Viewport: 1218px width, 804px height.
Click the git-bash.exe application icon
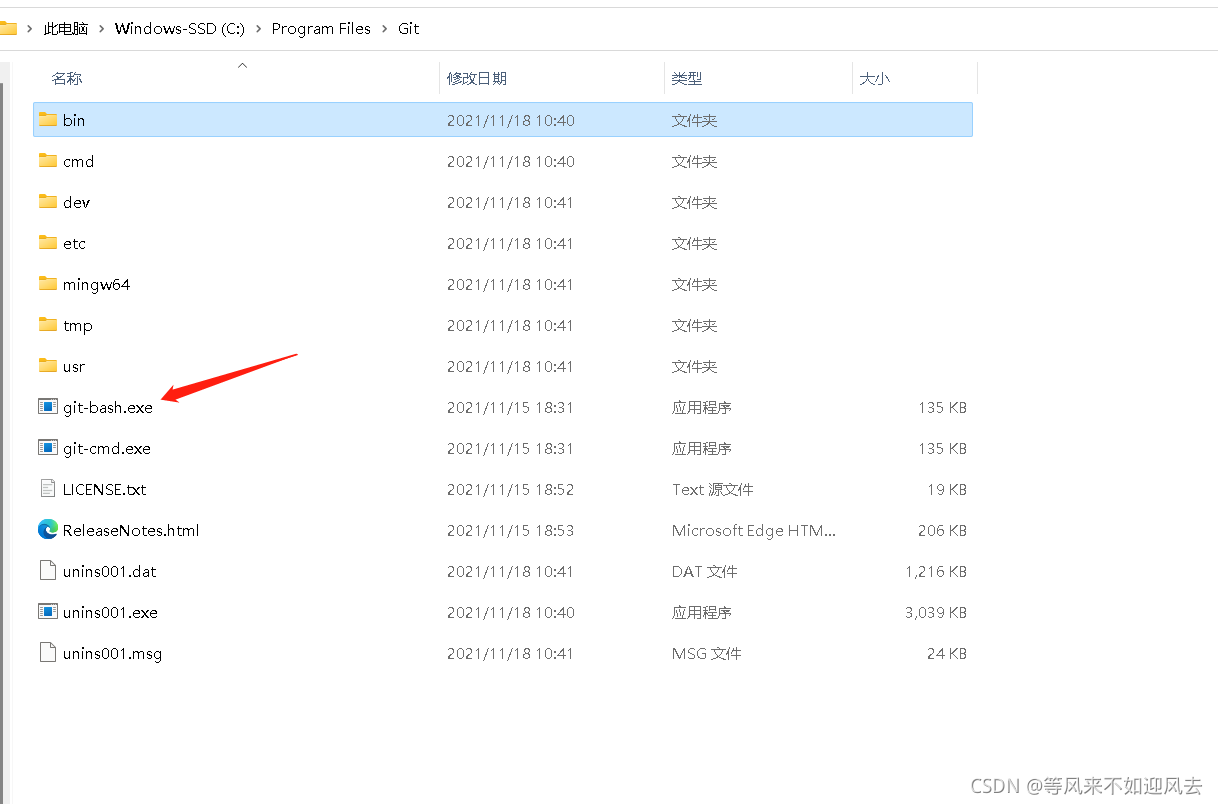click(x=48, y=406)
